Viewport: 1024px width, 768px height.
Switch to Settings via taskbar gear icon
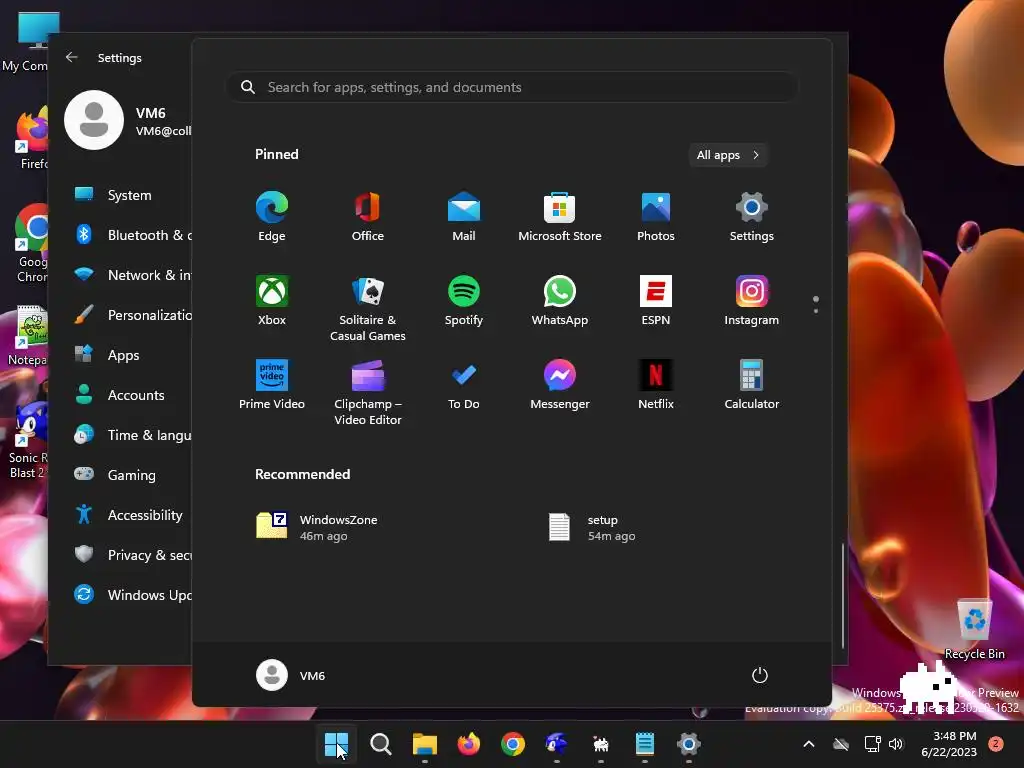(x=688, y=744)
